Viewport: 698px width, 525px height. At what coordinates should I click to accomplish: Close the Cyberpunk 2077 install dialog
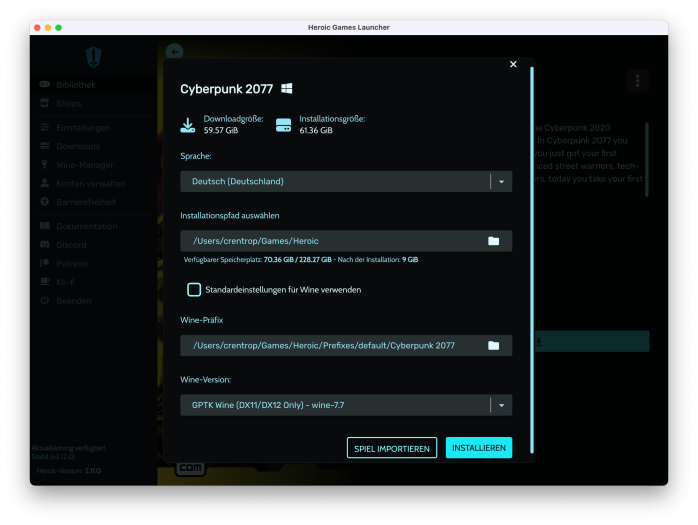click(x=513, y=64)
